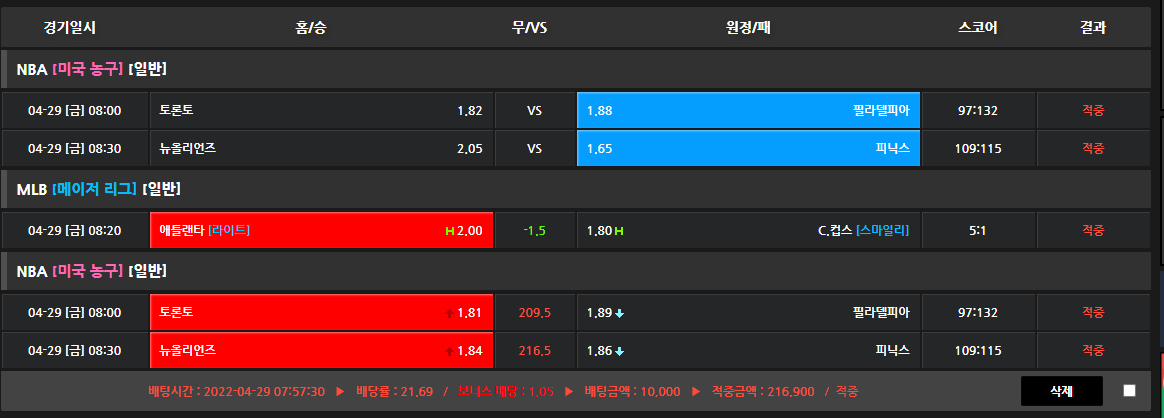Click up arrow icon beside 1.81 odds

(x=450, y=313)
